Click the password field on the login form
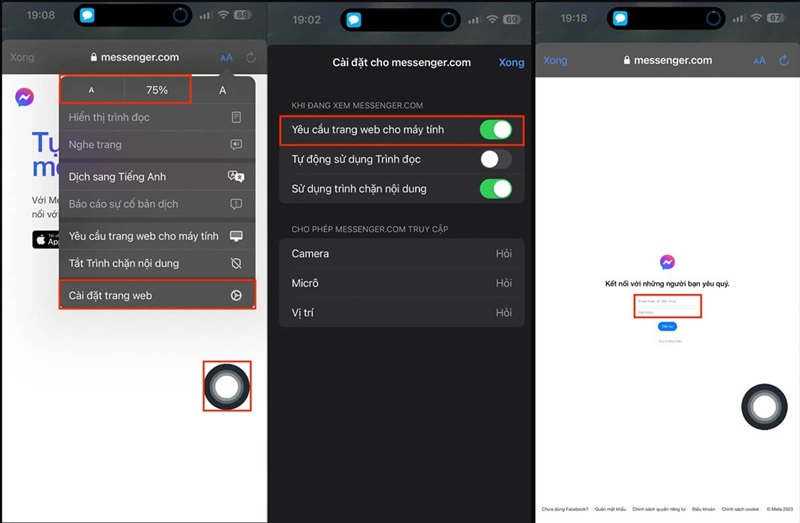This screenshot has width=800, height=523. coord(667,312)
